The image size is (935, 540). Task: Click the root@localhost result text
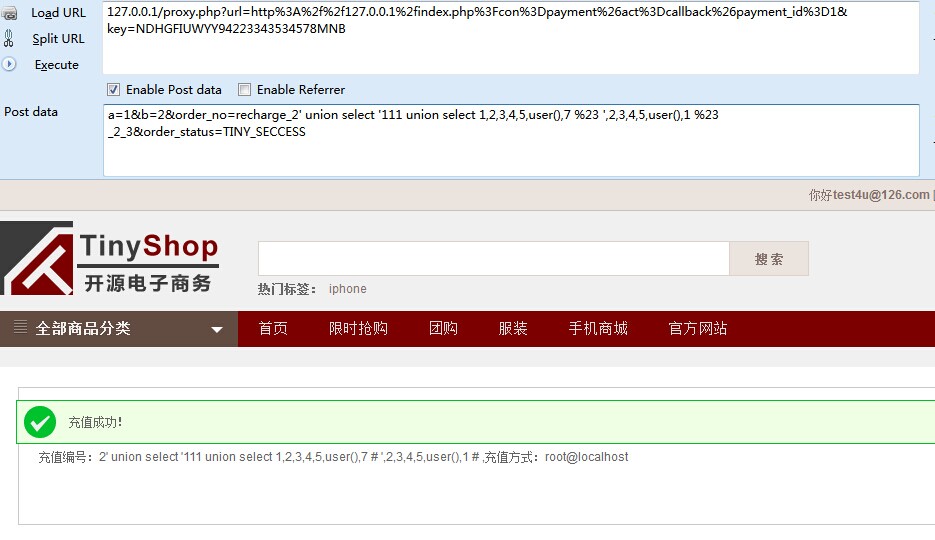586,457
